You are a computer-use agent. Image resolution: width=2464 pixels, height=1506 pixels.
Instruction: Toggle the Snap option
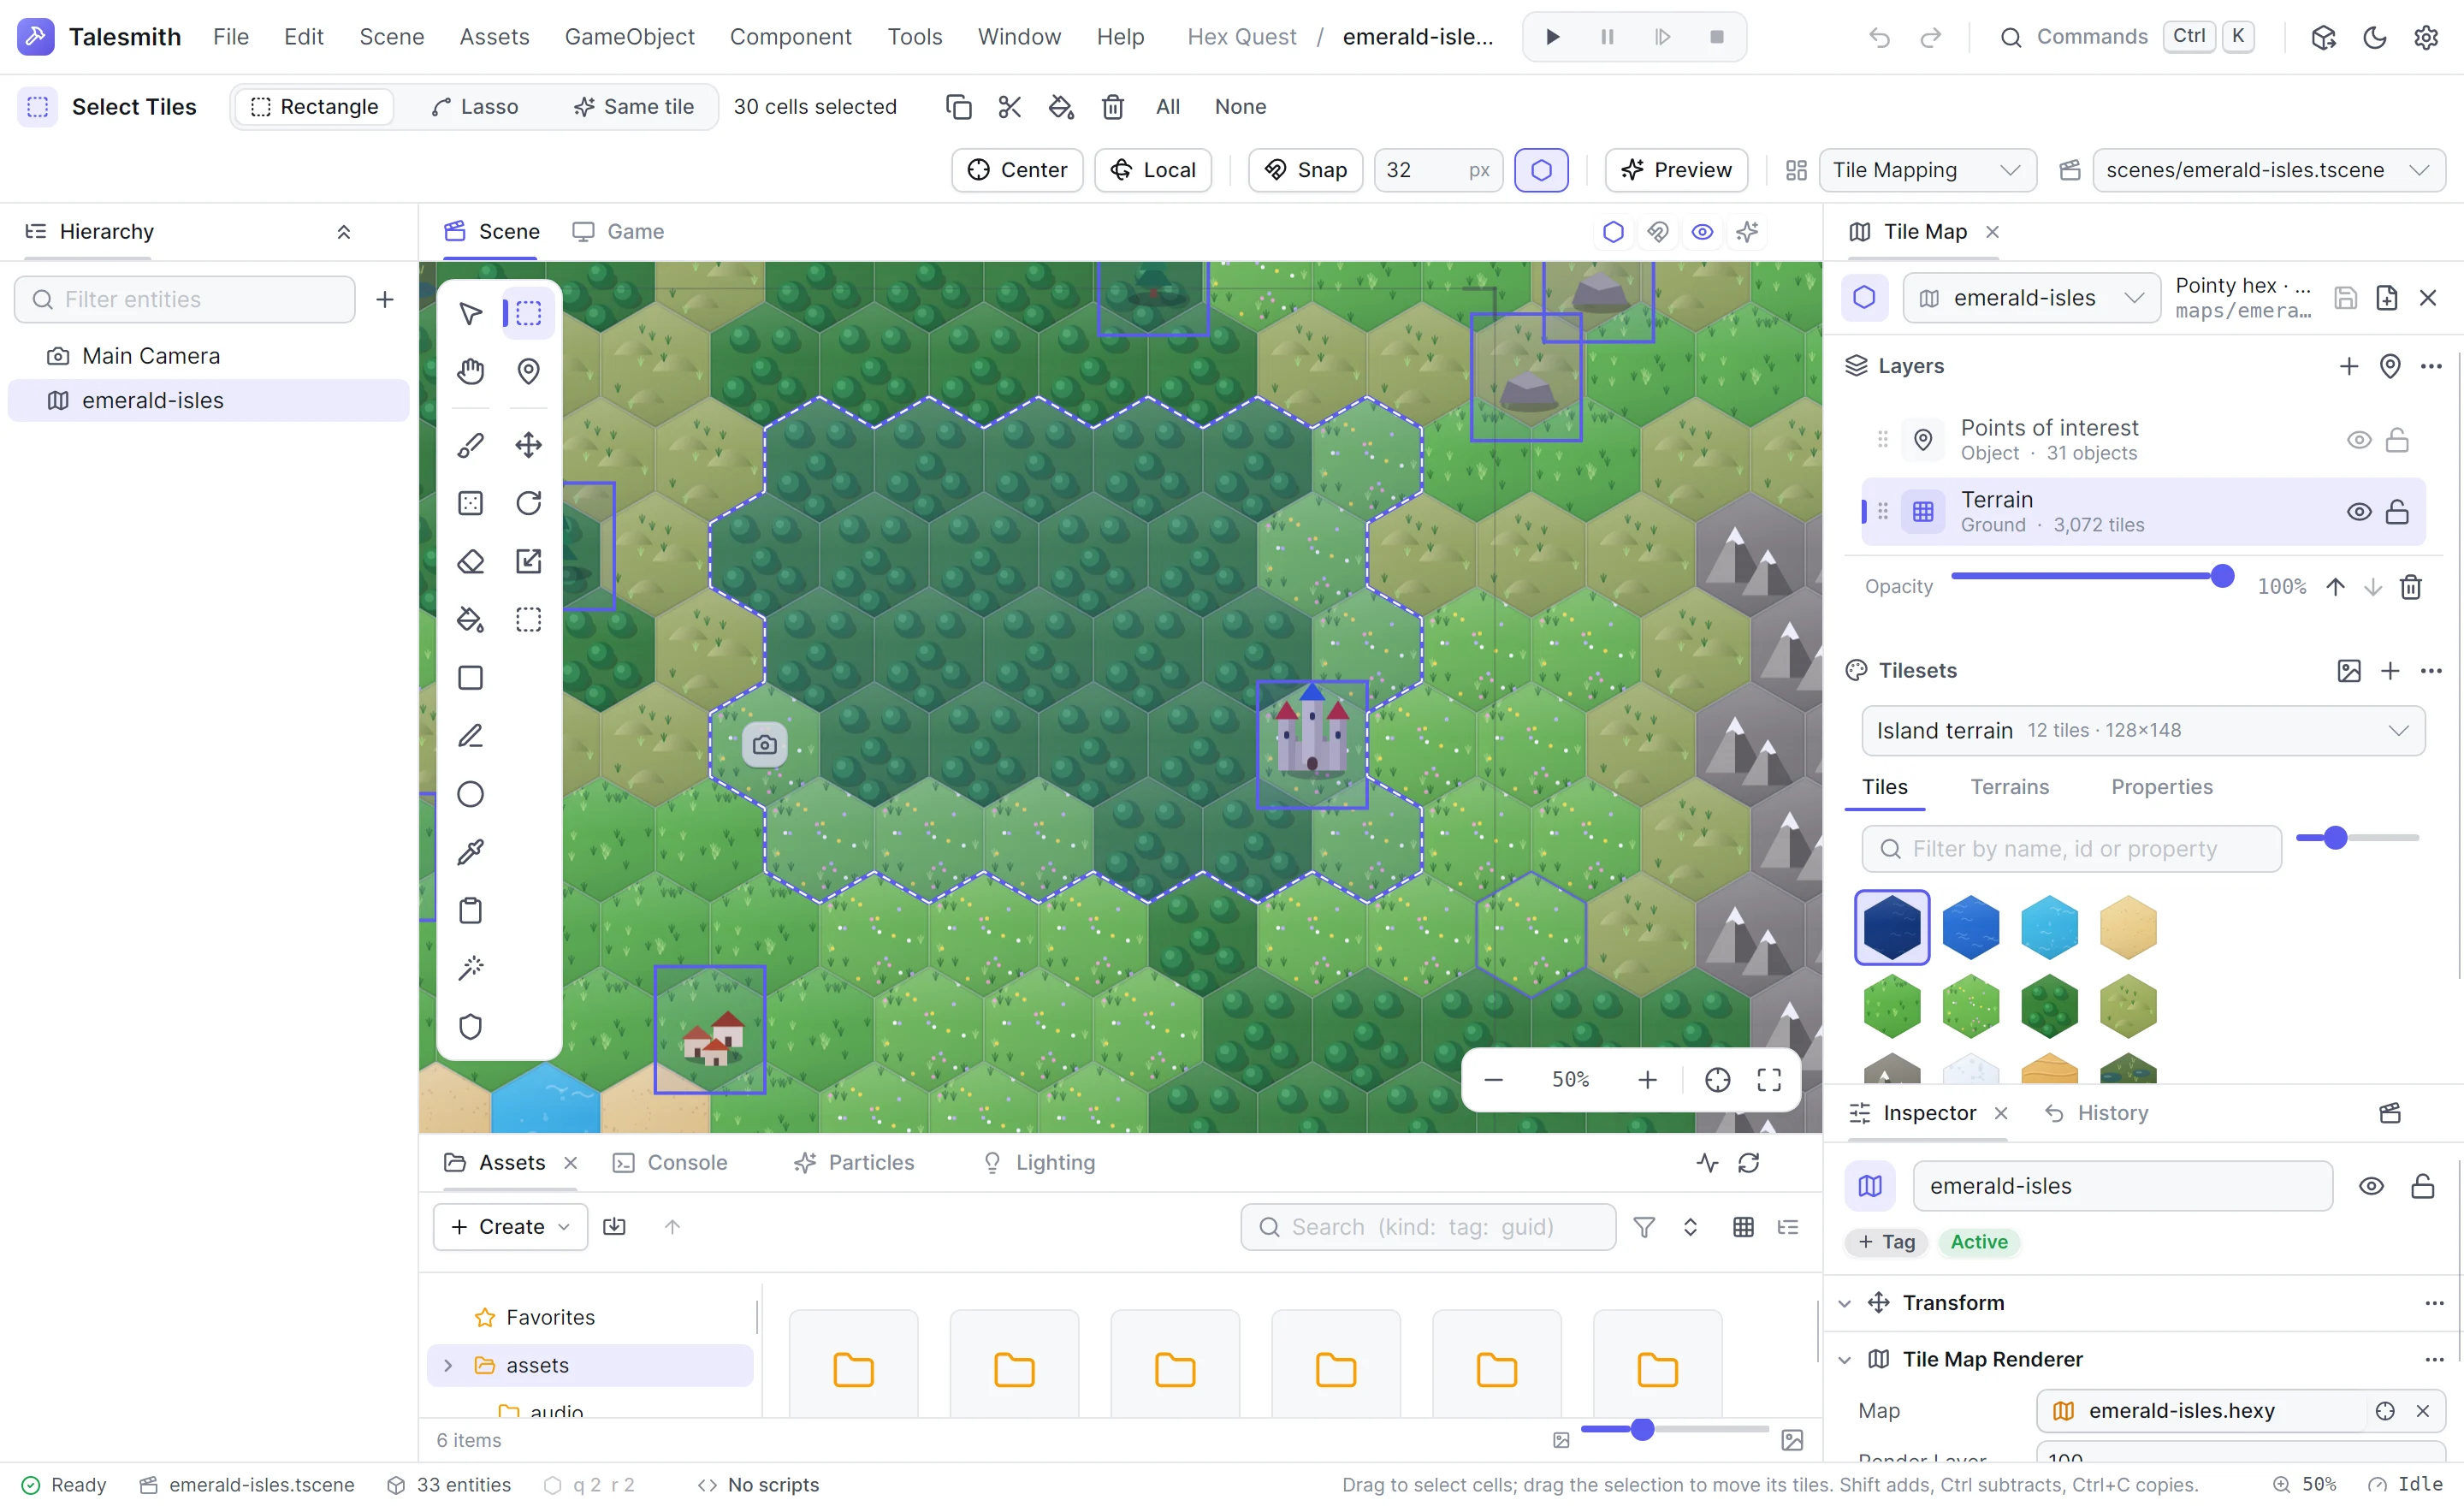point(1305,170)
